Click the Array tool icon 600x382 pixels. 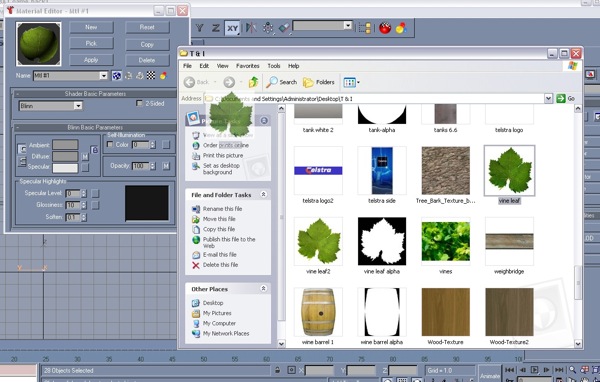[x=268, y=28]
